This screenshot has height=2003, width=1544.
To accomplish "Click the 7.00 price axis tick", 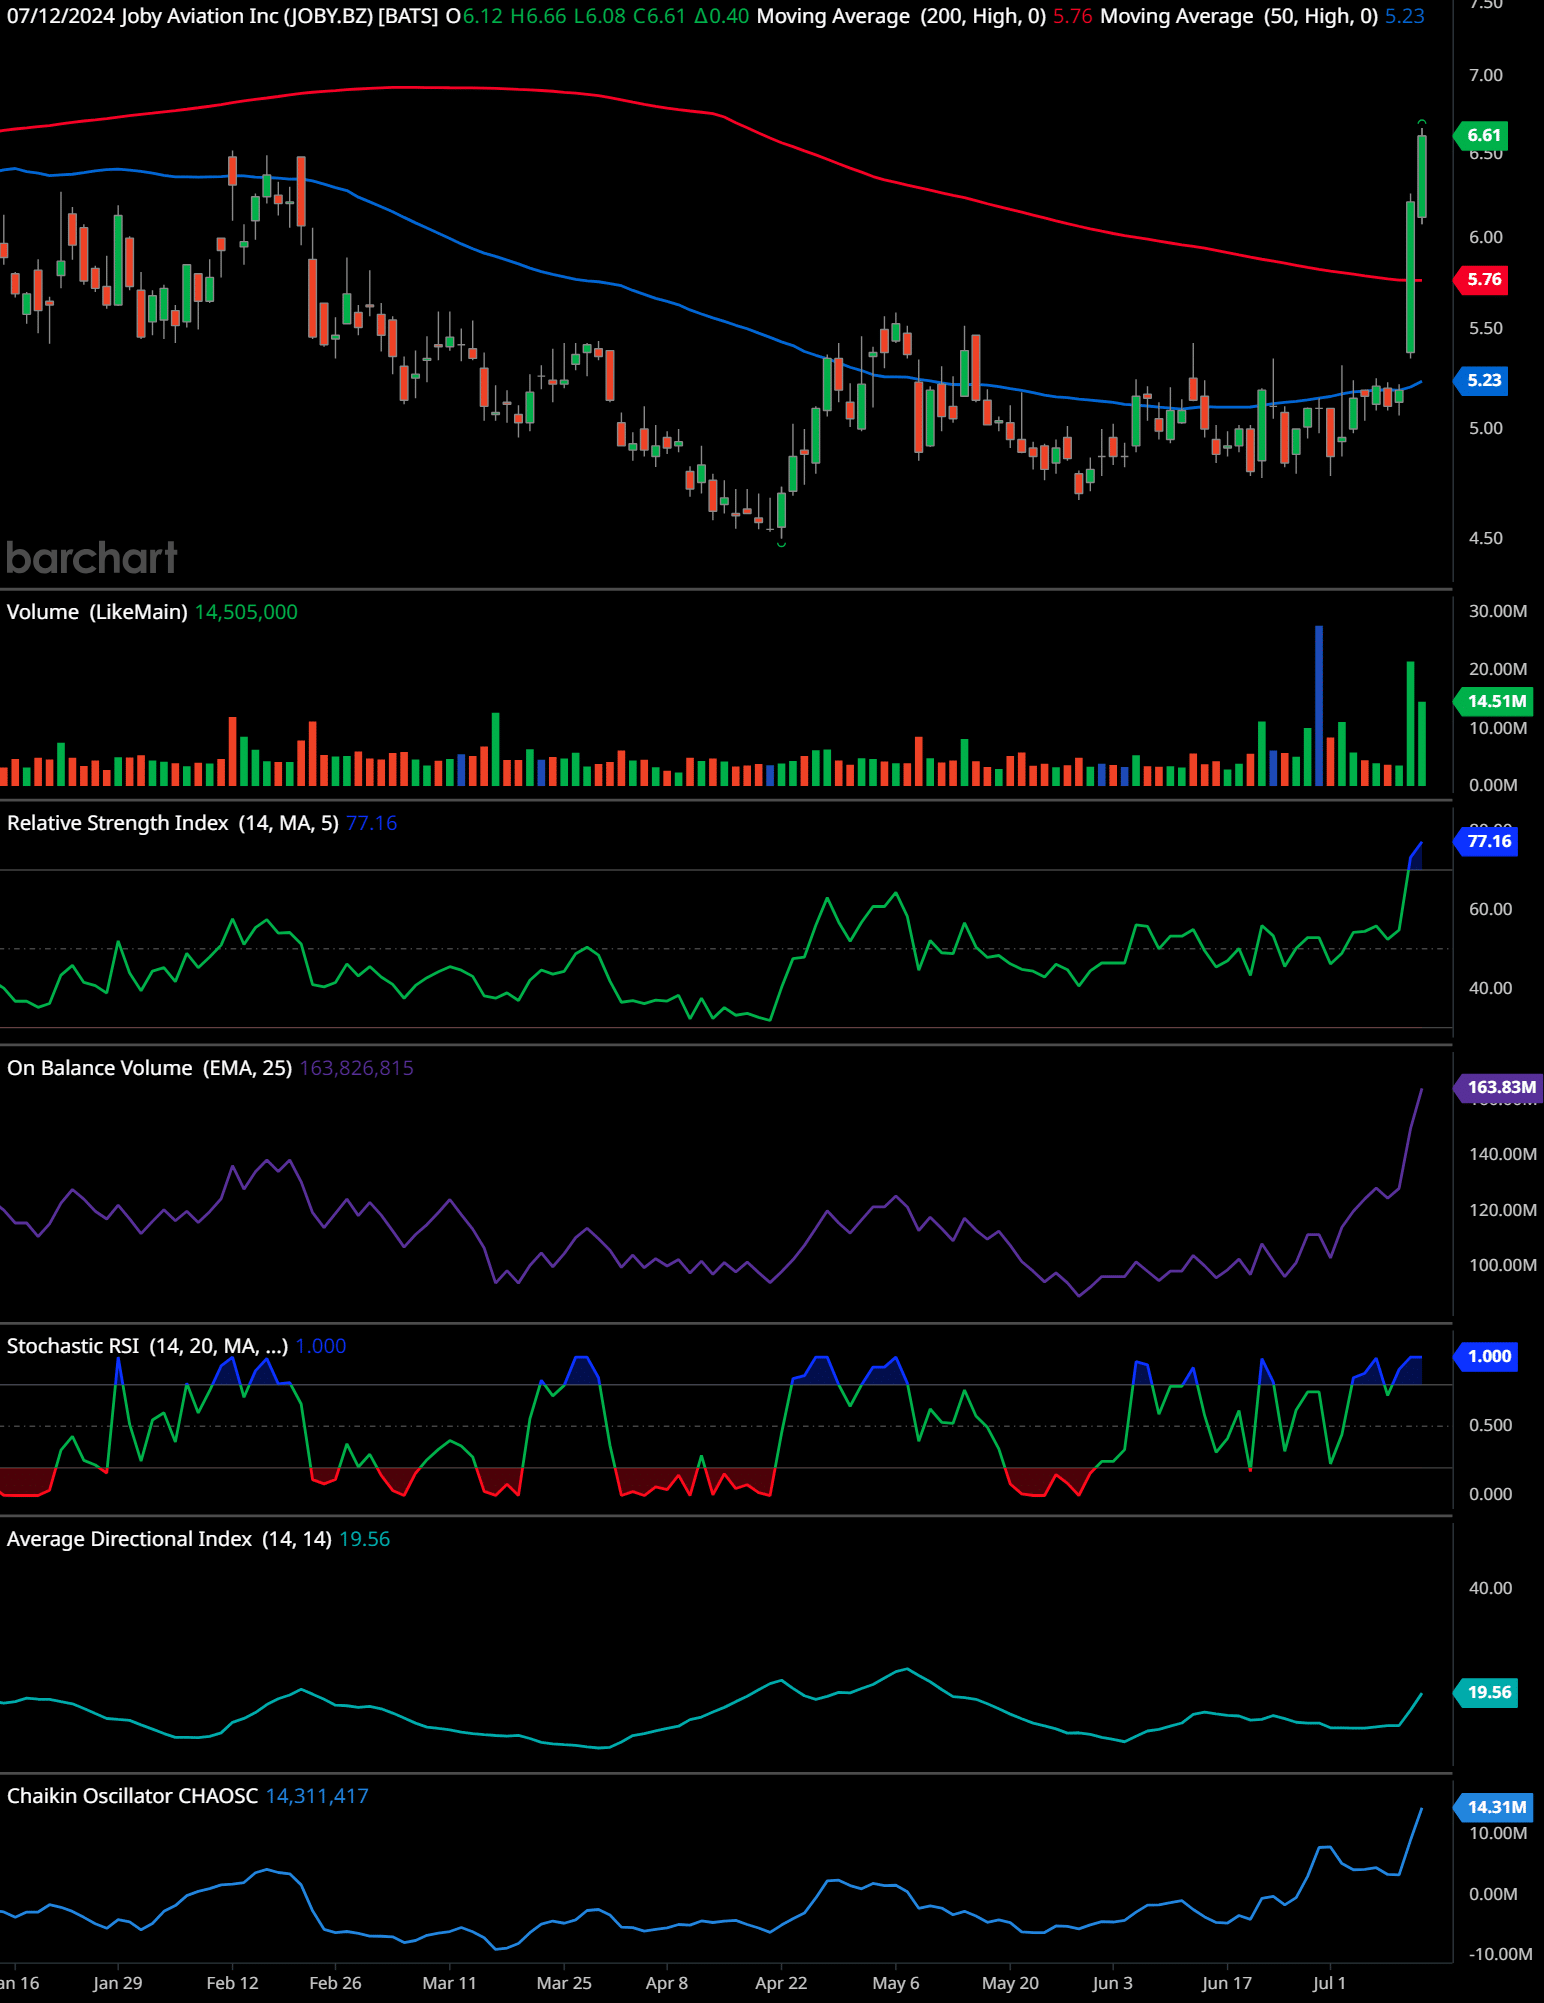I will pyautogui.click(x=1486, y=75).
